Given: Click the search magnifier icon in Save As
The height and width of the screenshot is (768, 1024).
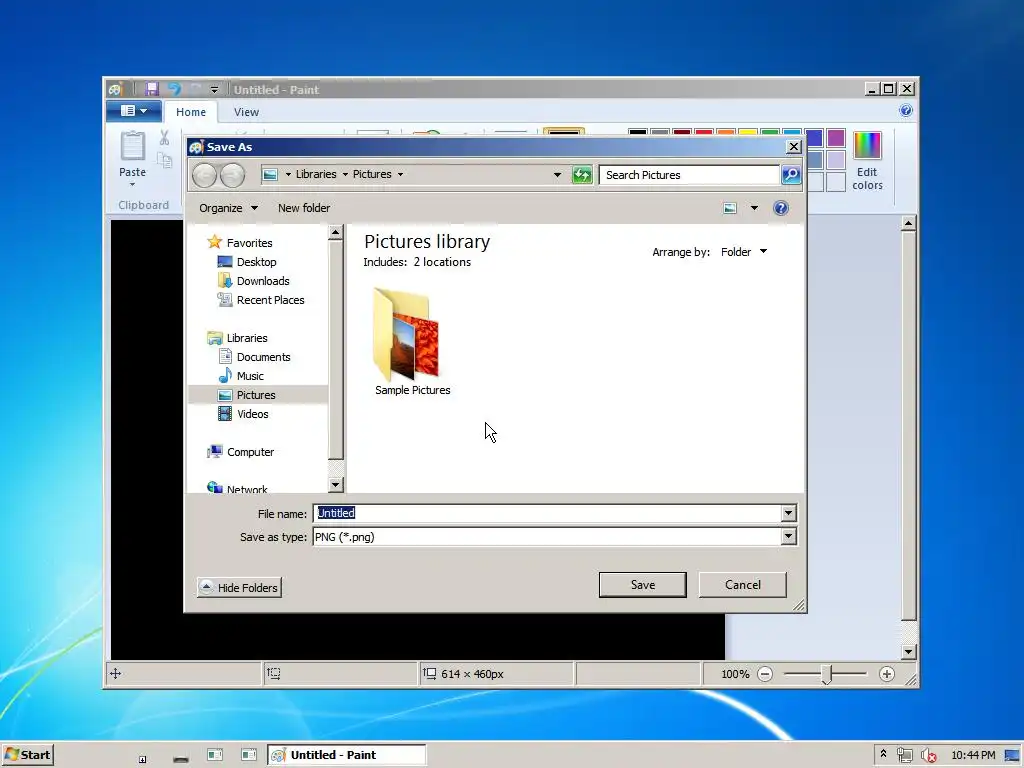Looking at the screenshot, I should point(791,174).
